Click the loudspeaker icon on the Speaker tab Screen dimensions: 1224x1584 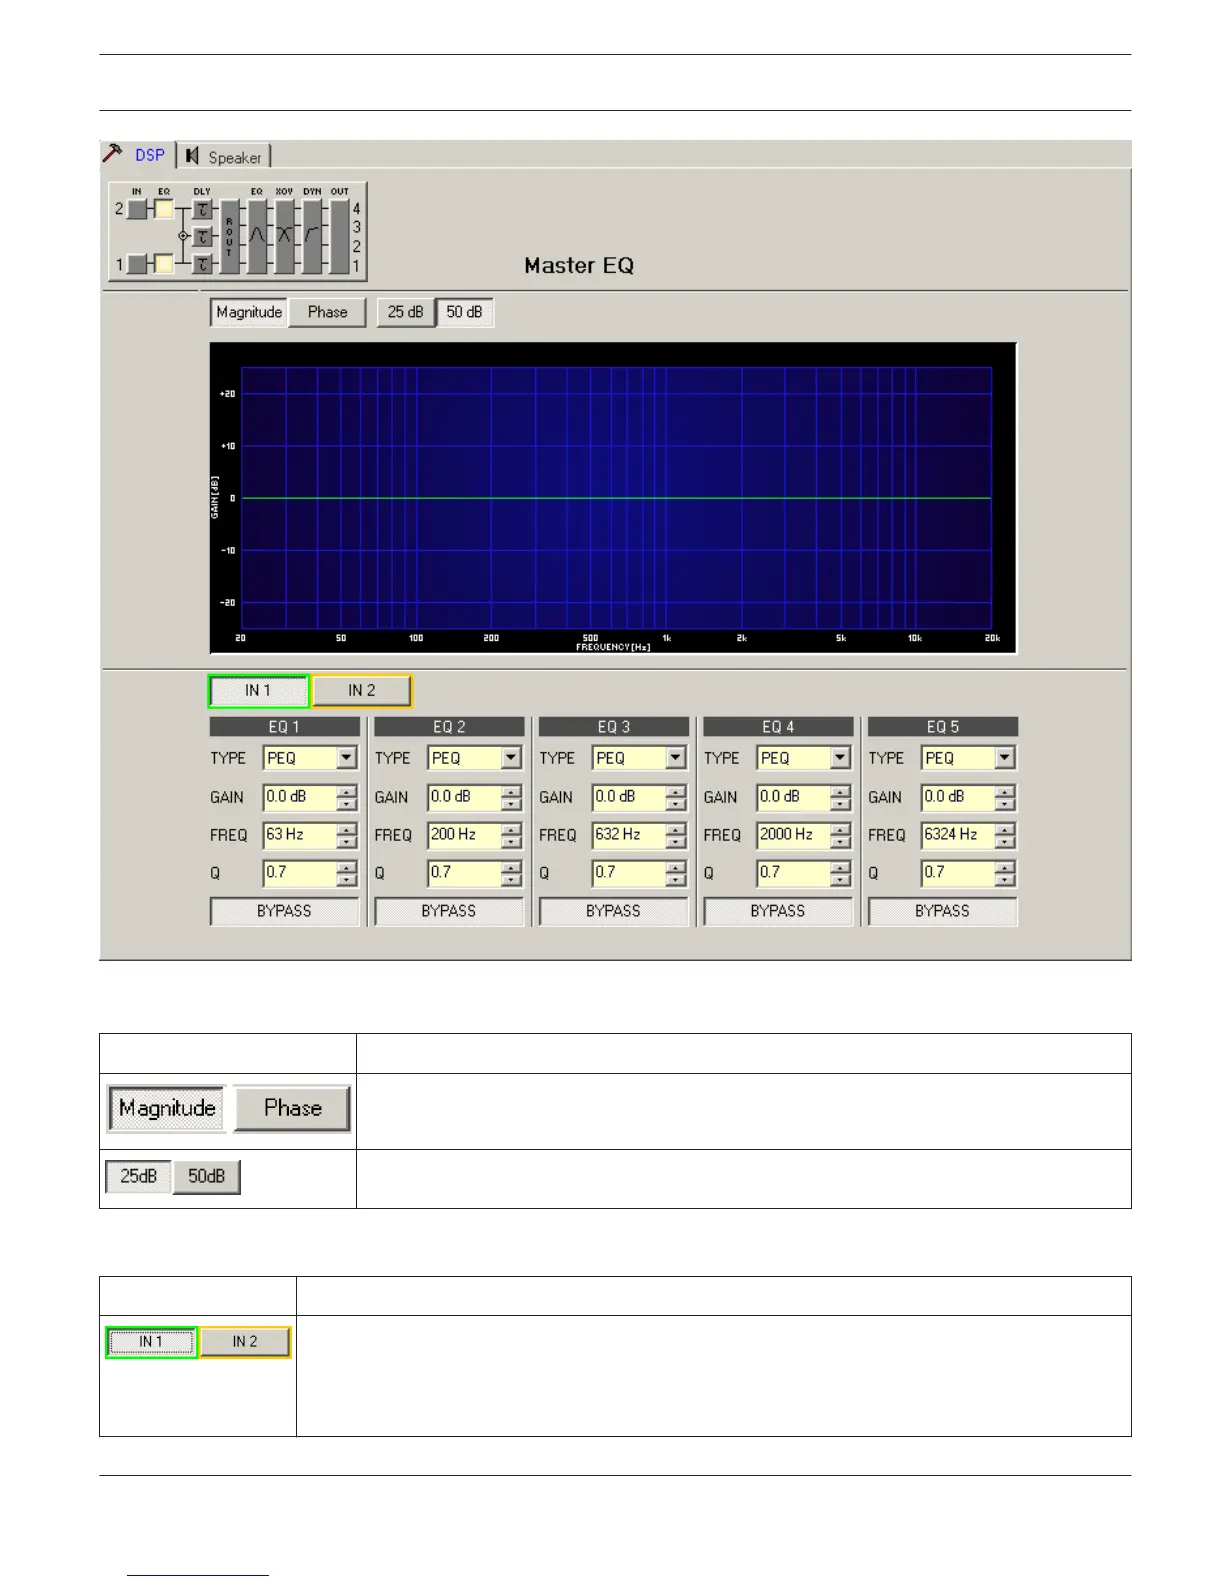[x=192, y=156]
